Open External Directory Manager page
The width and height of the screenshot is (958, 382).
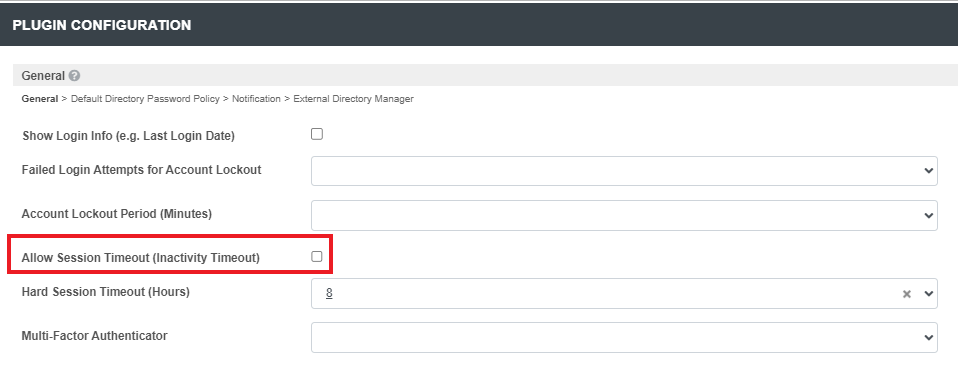(x=353, y=98)
